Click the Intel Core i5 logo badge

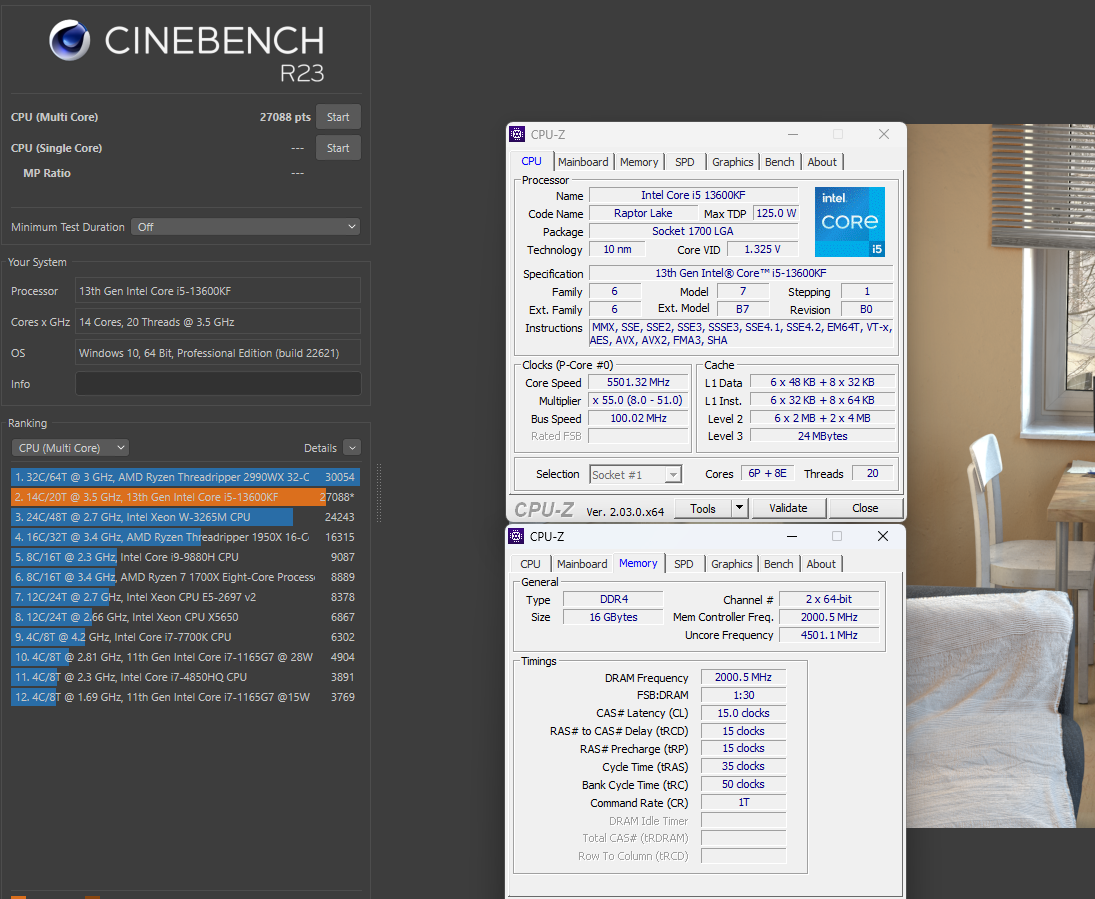(x=850, y=221)
